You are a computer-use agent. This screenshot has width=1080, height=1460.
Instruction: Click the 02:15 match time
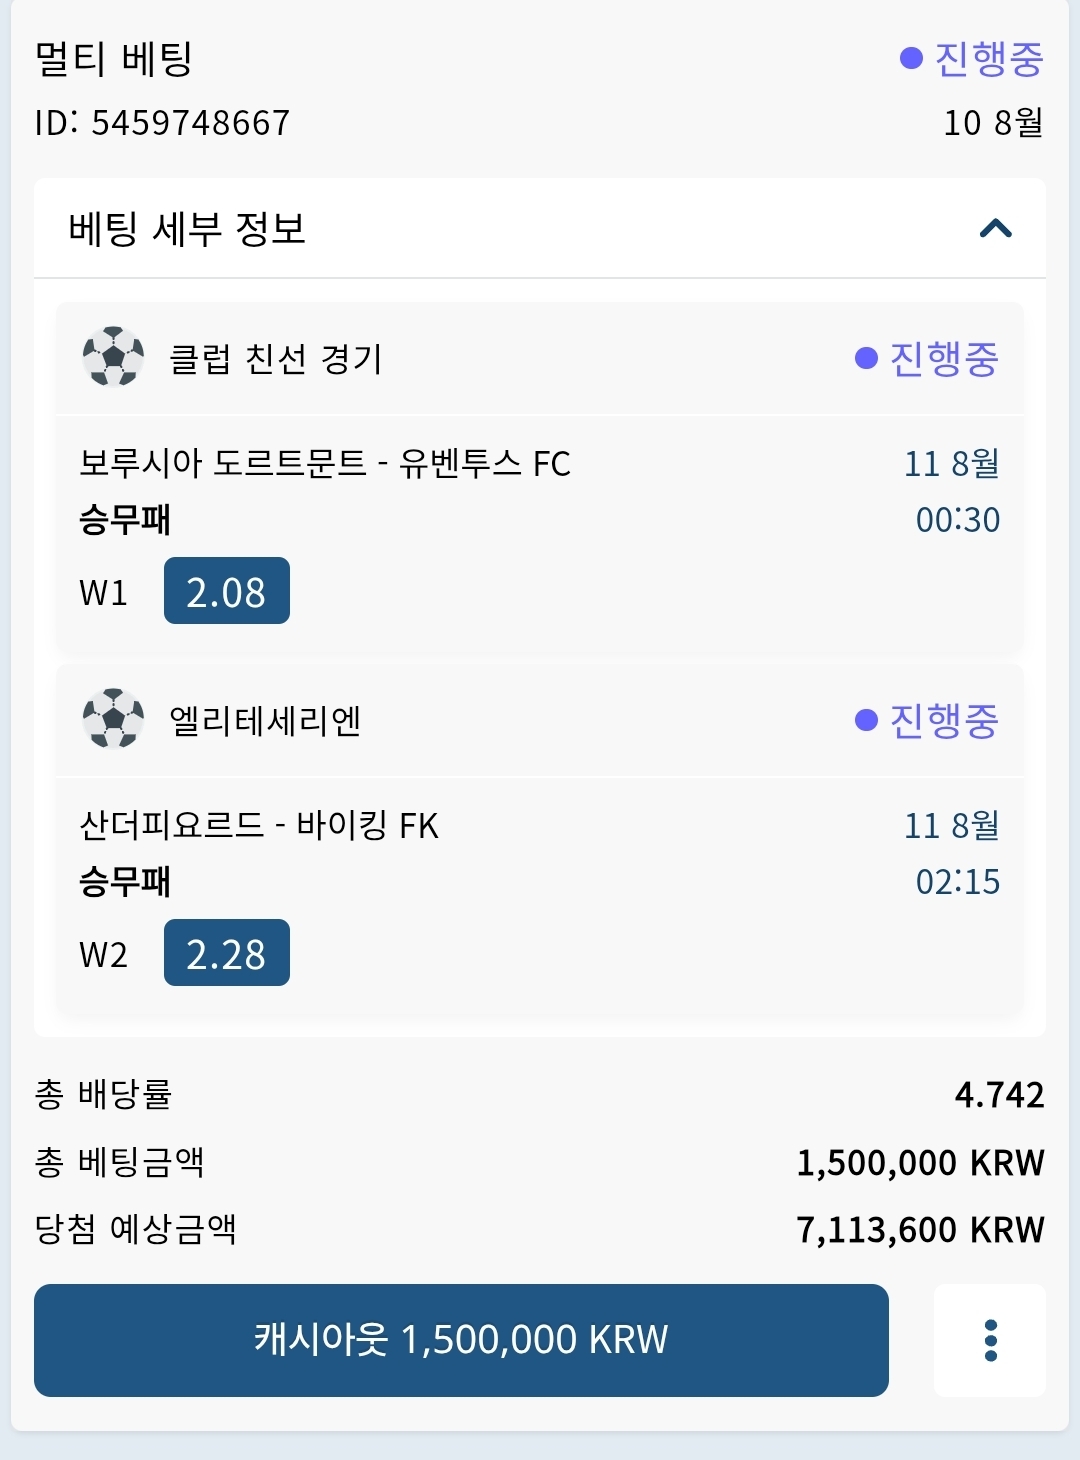[x=958, y=881]
